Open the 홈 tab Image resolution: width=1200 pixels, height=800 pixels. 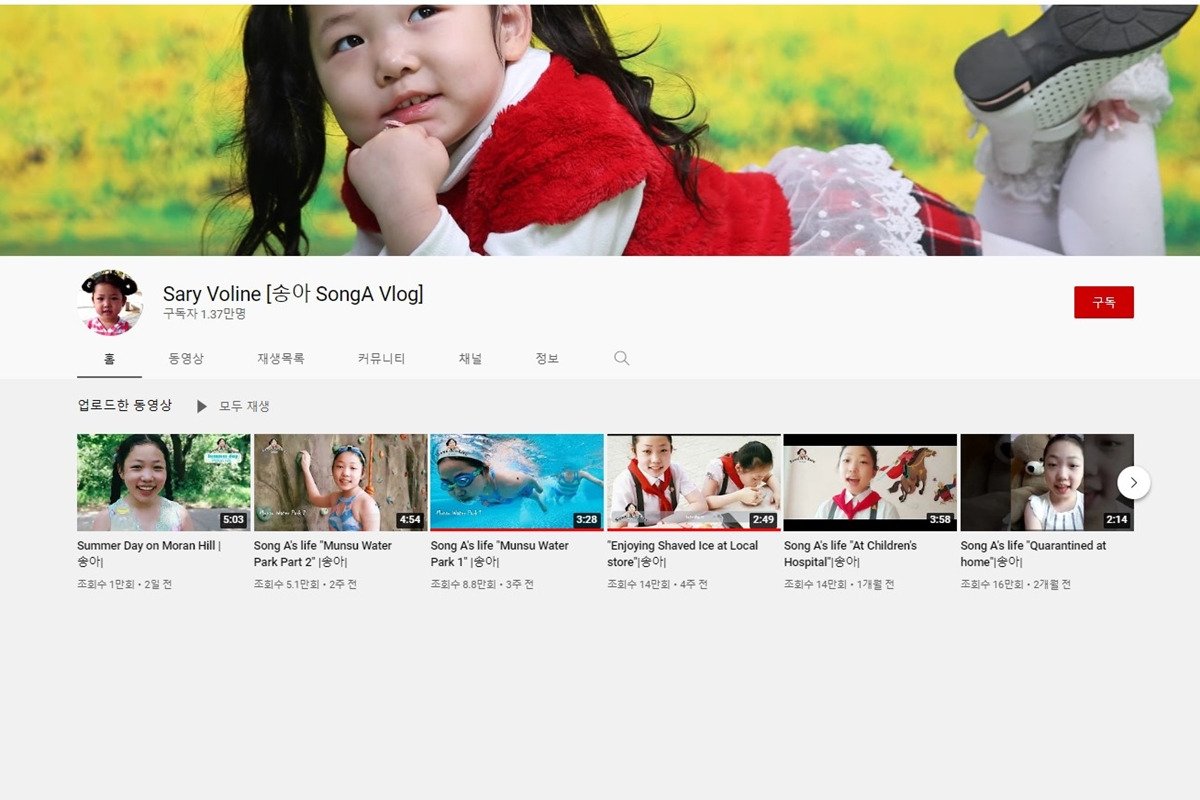tap(109, 358)
